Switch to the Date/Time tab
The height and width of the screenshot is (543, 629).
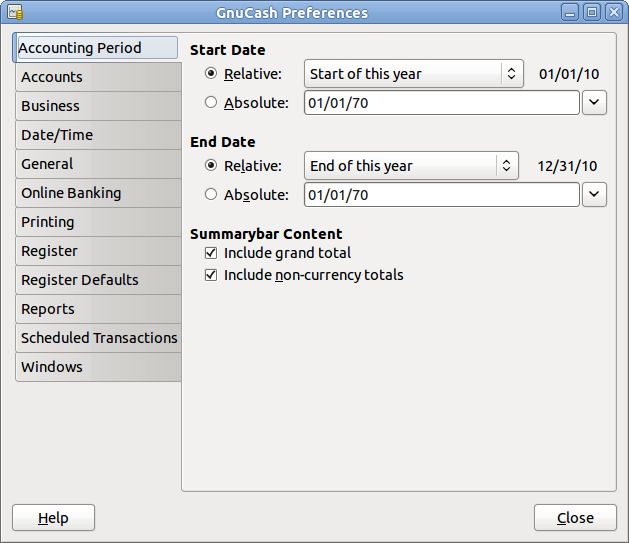tap(98, 135)
